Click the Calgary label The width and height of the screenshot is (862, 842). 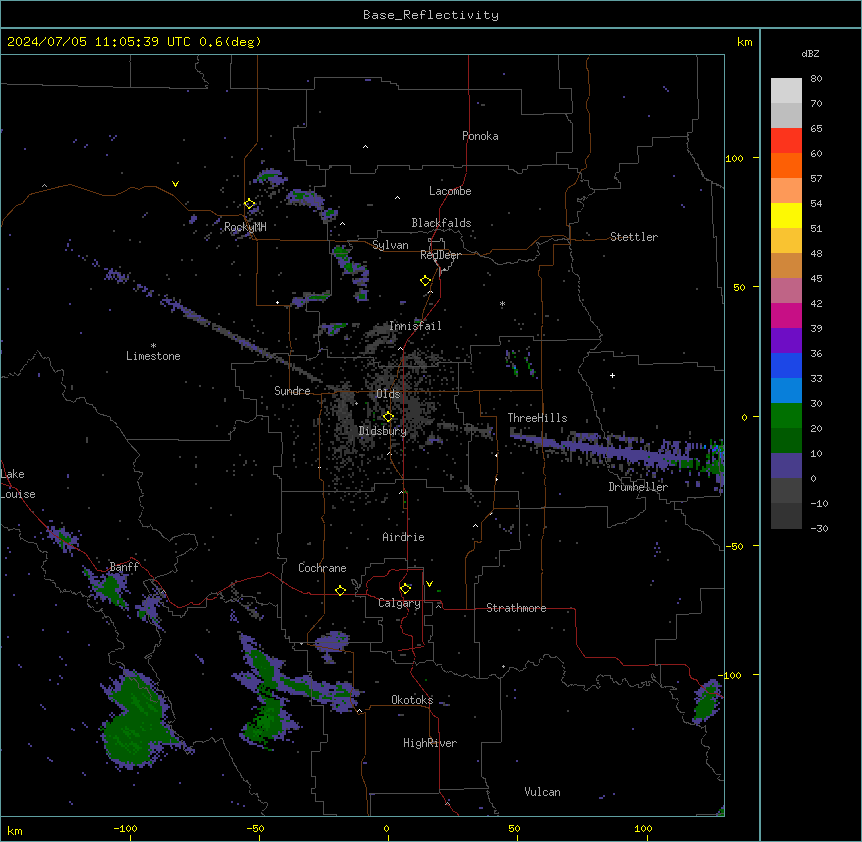click(399, 603)
